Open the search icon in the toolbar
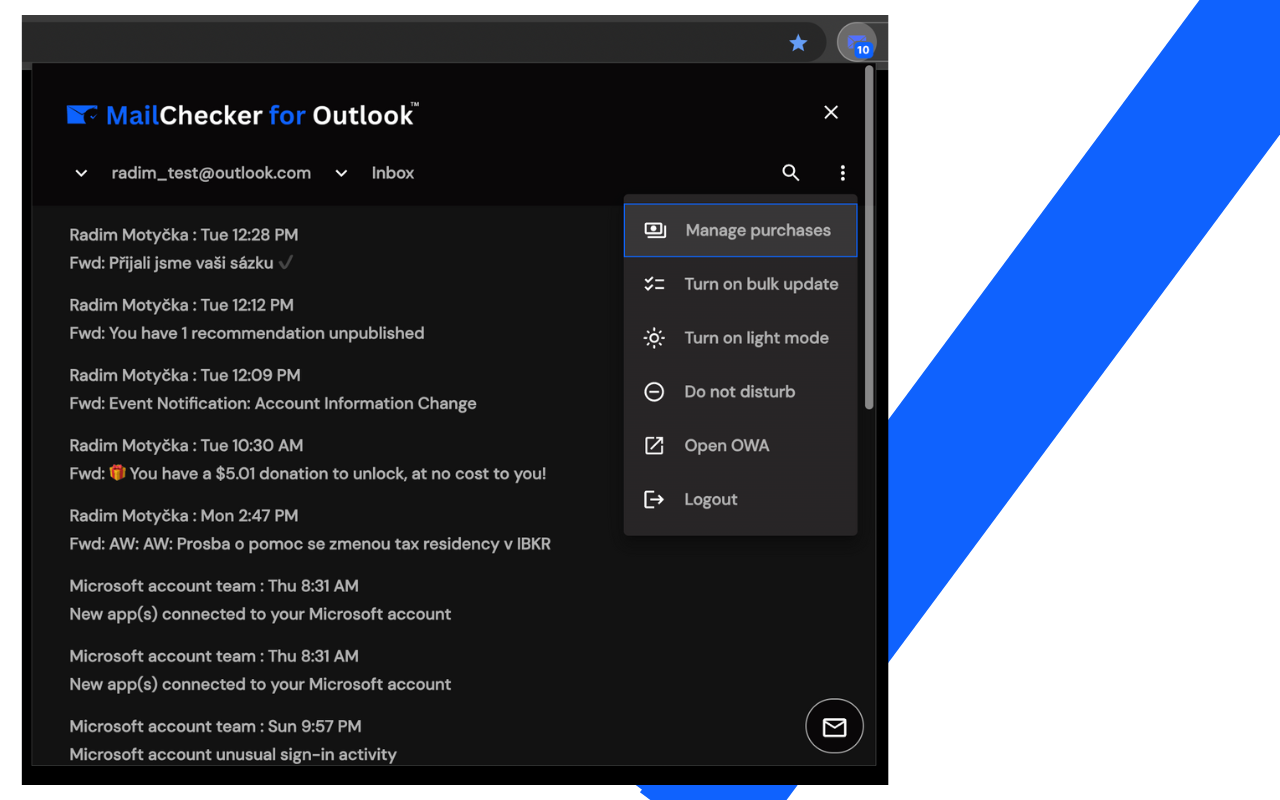The height and width of the screenshot is (800, 1280). click(x=790, y=172)
